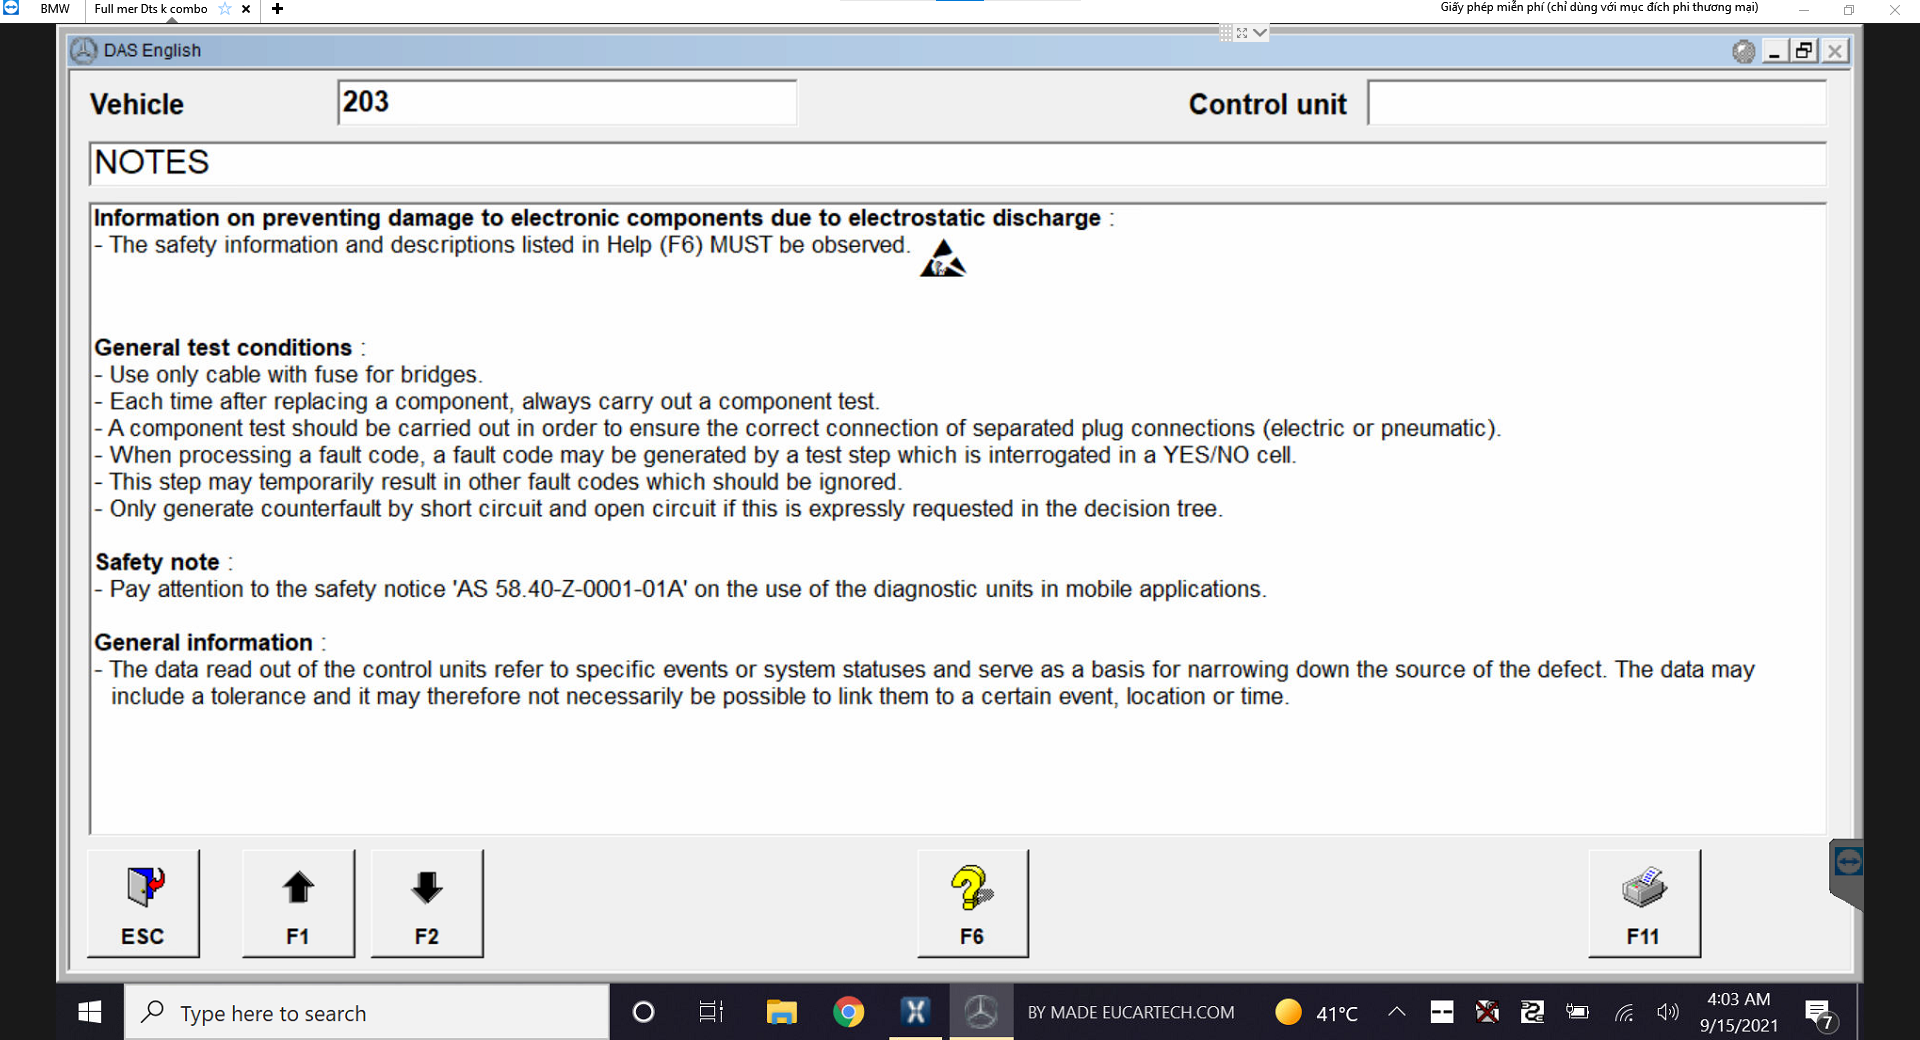Open the notification center with 7 badge

tap(1820, 1013)
